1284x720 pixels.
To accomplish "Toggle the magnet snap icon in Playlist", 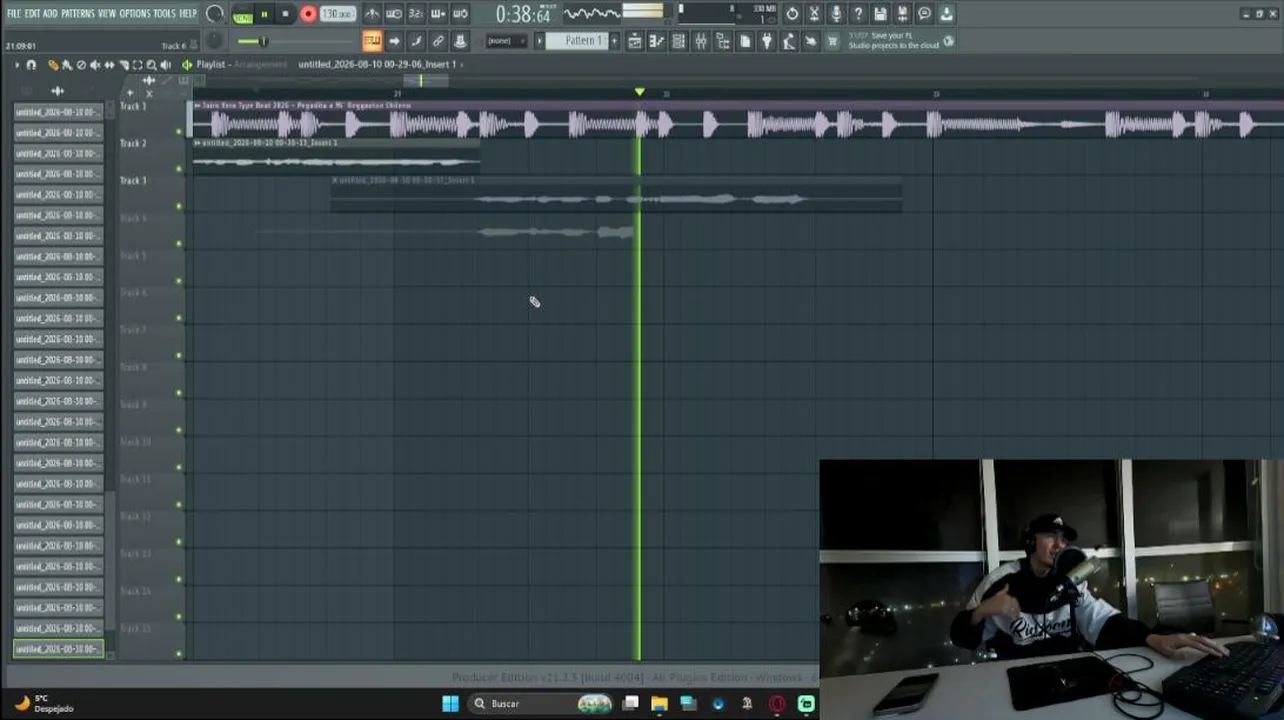I will [x=31, y=65].
